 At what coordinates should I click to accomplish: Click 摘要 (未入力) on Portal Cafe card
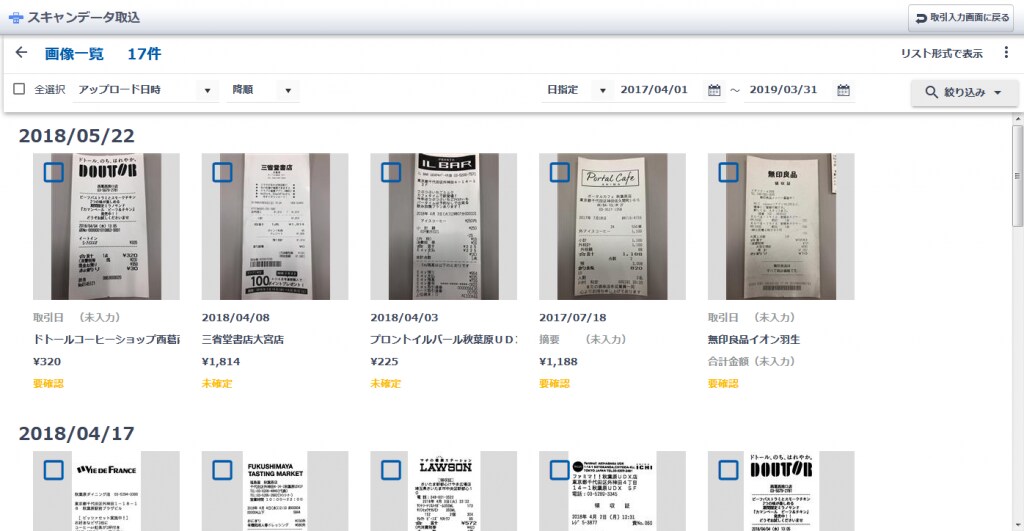pos(583,340)
